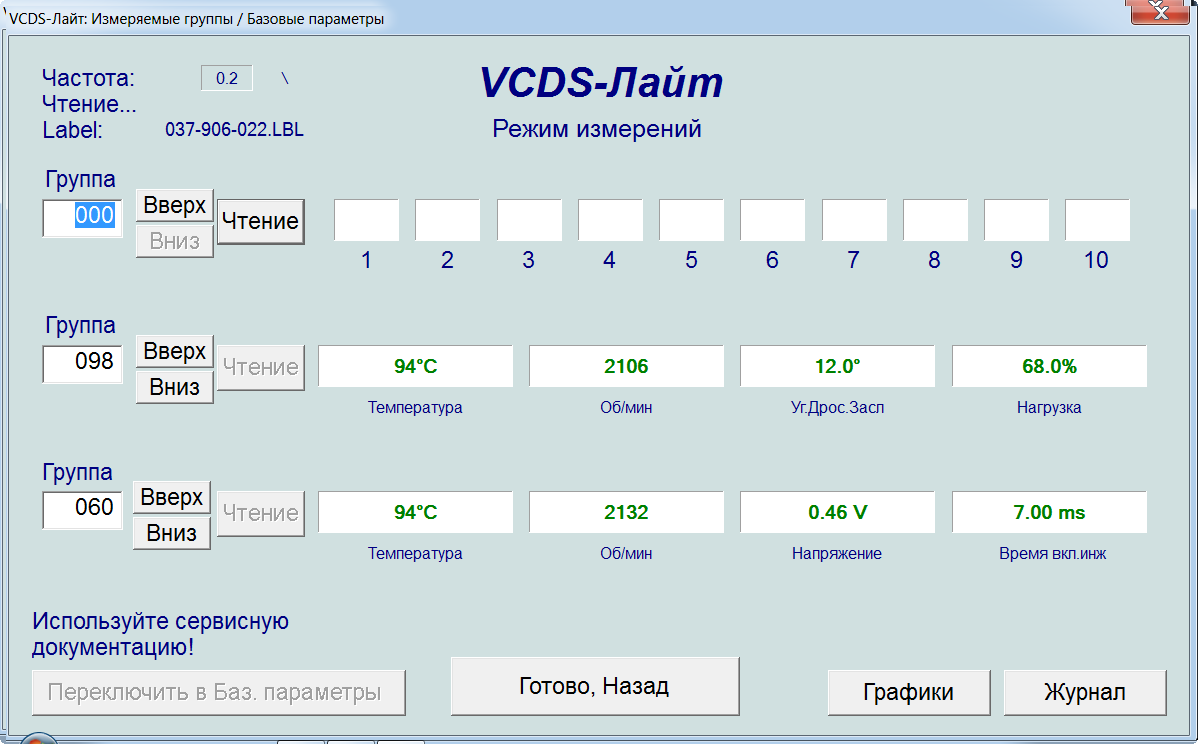Close the VCDS-Лайт window
Image resolution: width=1198 pixels, height=744 pixels.
click(x=1160, y=11)
